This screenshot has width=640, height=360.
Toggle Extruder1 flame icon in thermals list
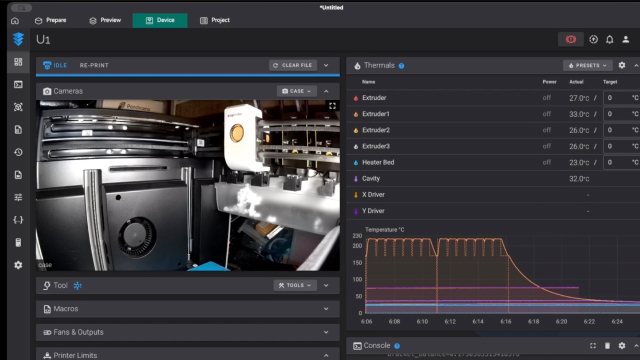point(356,114)
